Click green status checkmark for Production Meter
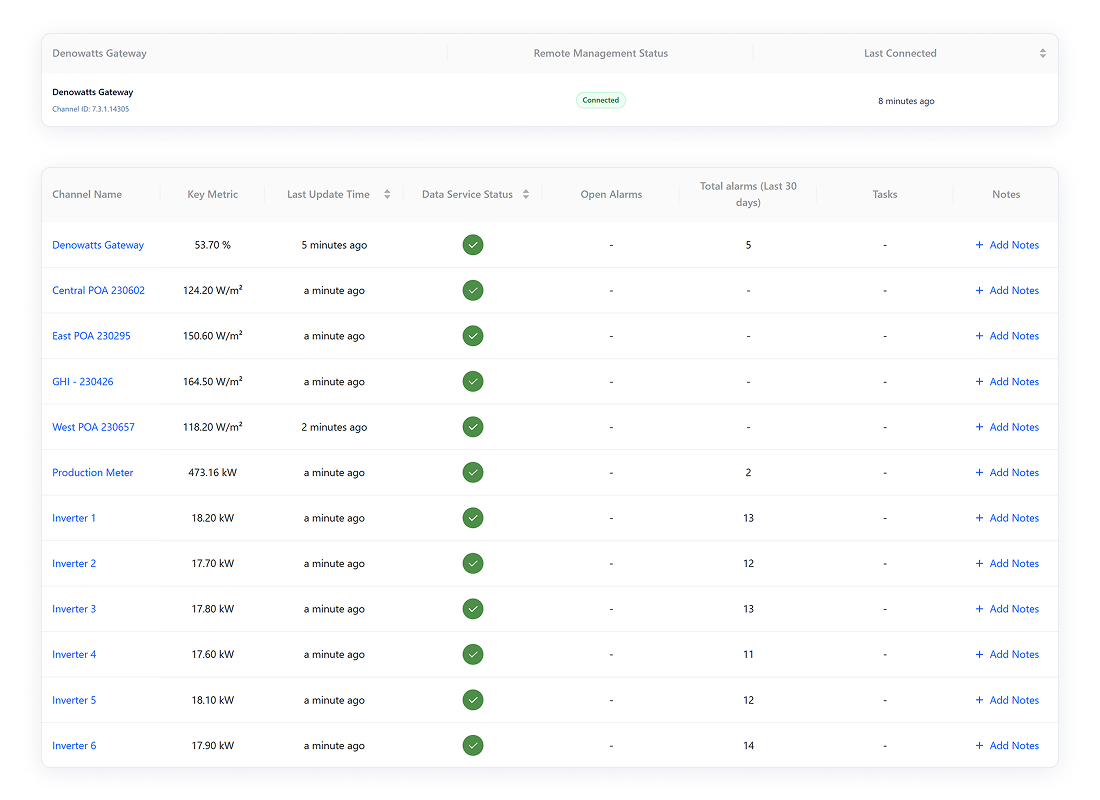The height and width of the screenshot is (800, 1100). (x=473, y=472)
